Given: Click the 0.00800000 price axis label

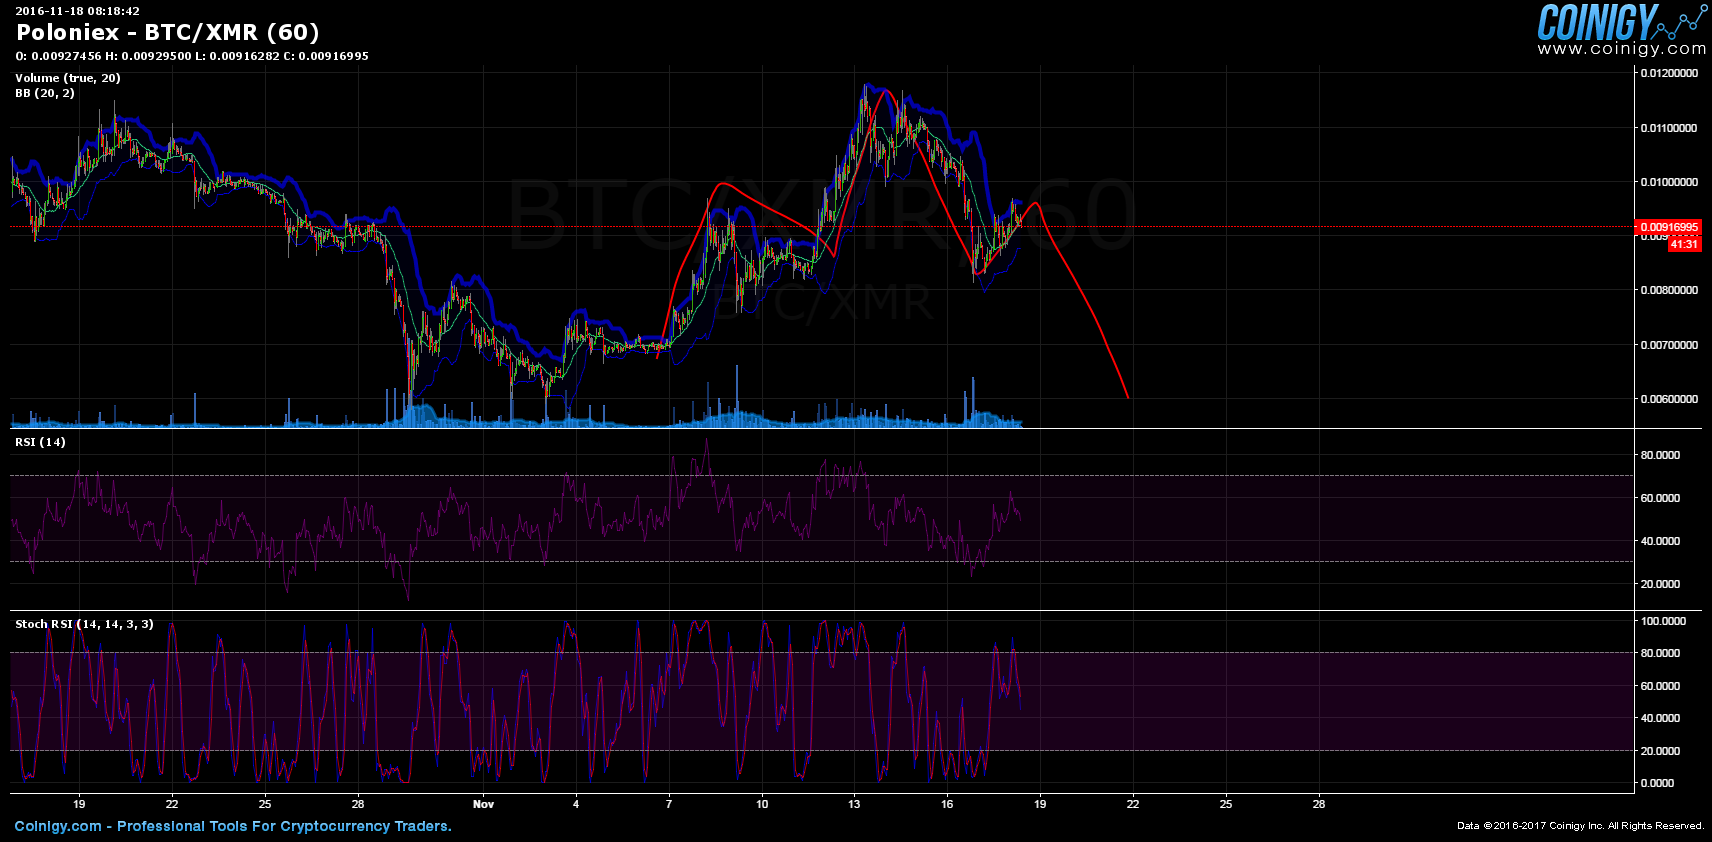Looking at the screenshot, I should 1668,290.
